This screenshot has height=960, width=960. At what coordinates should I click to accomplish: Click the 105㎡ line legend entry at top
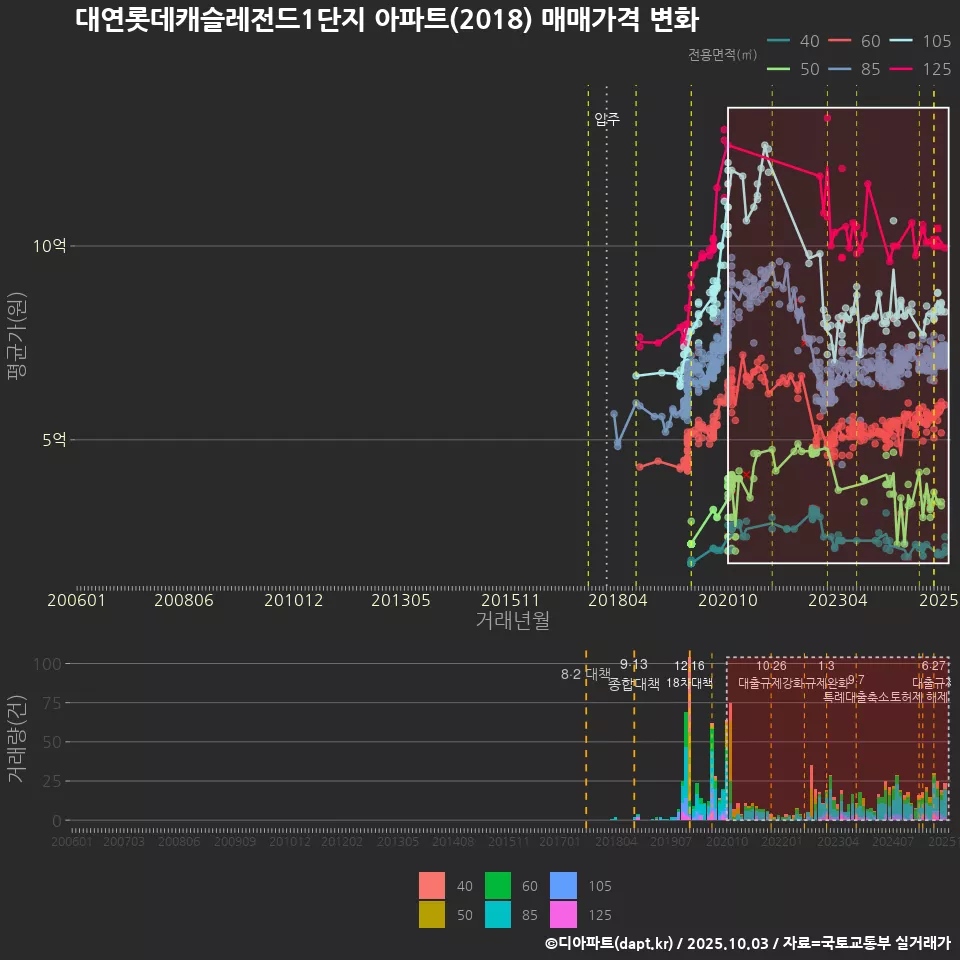pyautogui.click(x=903, y=41)
